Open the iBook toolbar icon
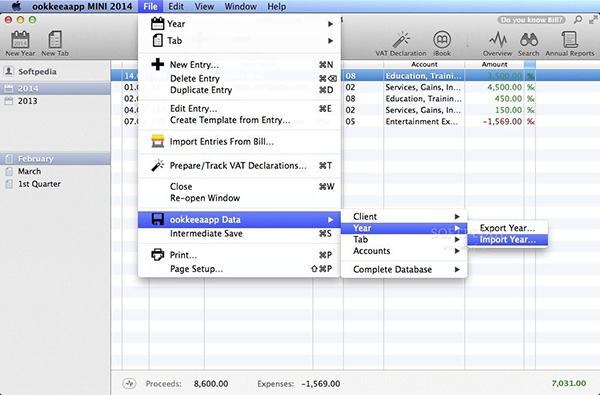 [x=442, y=39]
